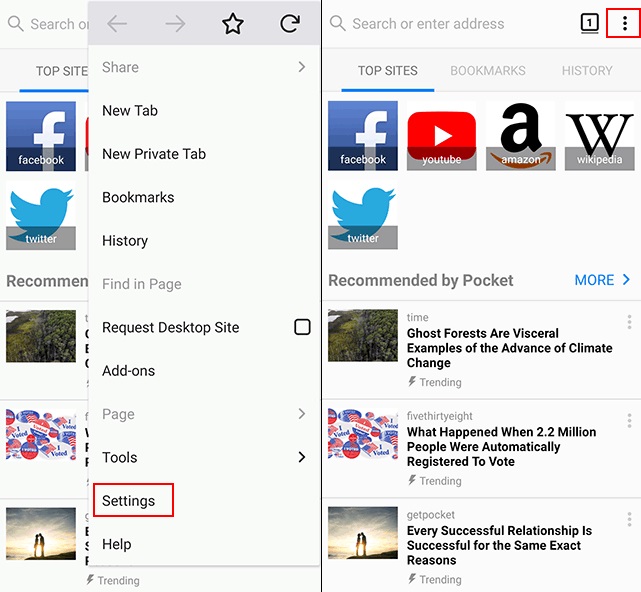The image size is (641, 592).
Task: Open Ghost Forests Are Visceral article
Action: [509, 348]
